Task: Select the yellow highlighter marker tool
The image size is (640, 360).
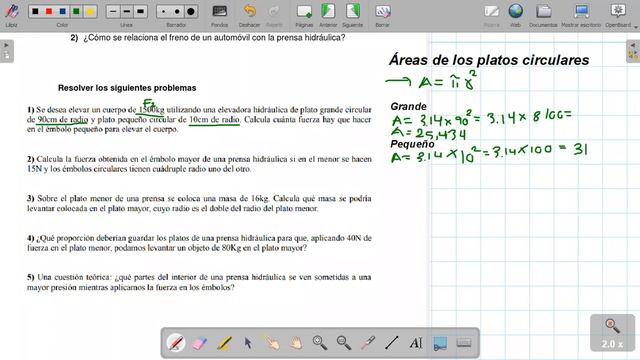Action: 224,343
